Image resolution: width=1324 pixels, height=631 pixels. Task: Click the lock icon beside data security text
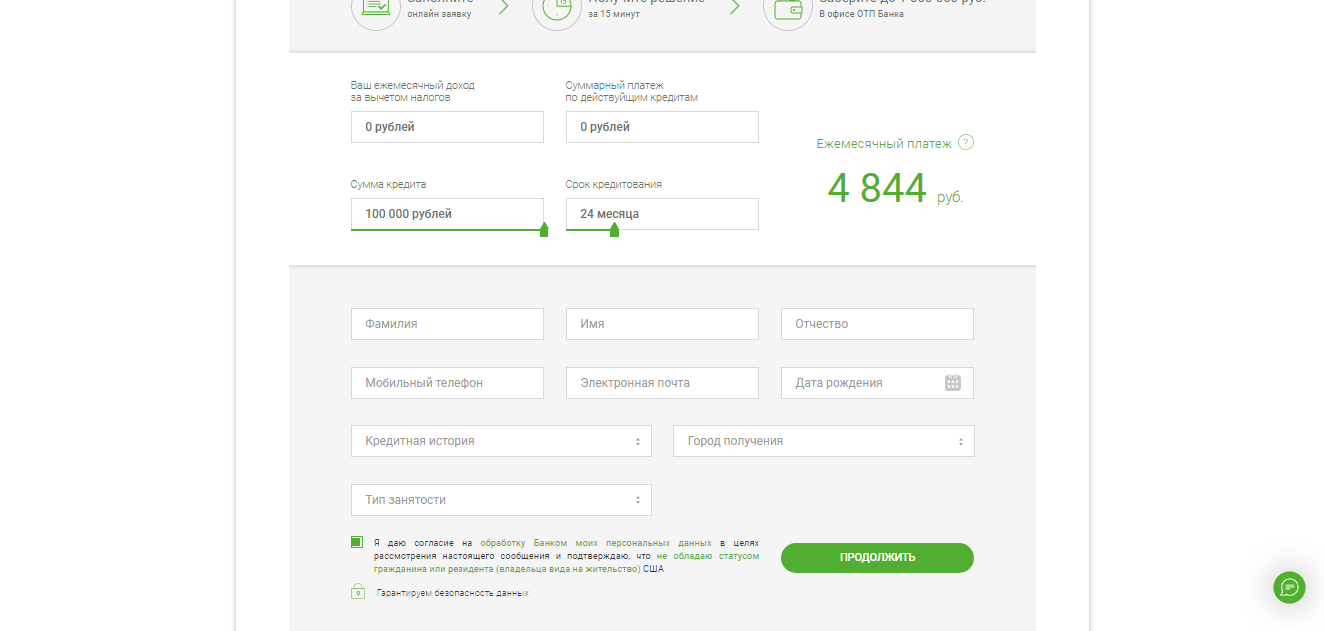tap(358, 592)
